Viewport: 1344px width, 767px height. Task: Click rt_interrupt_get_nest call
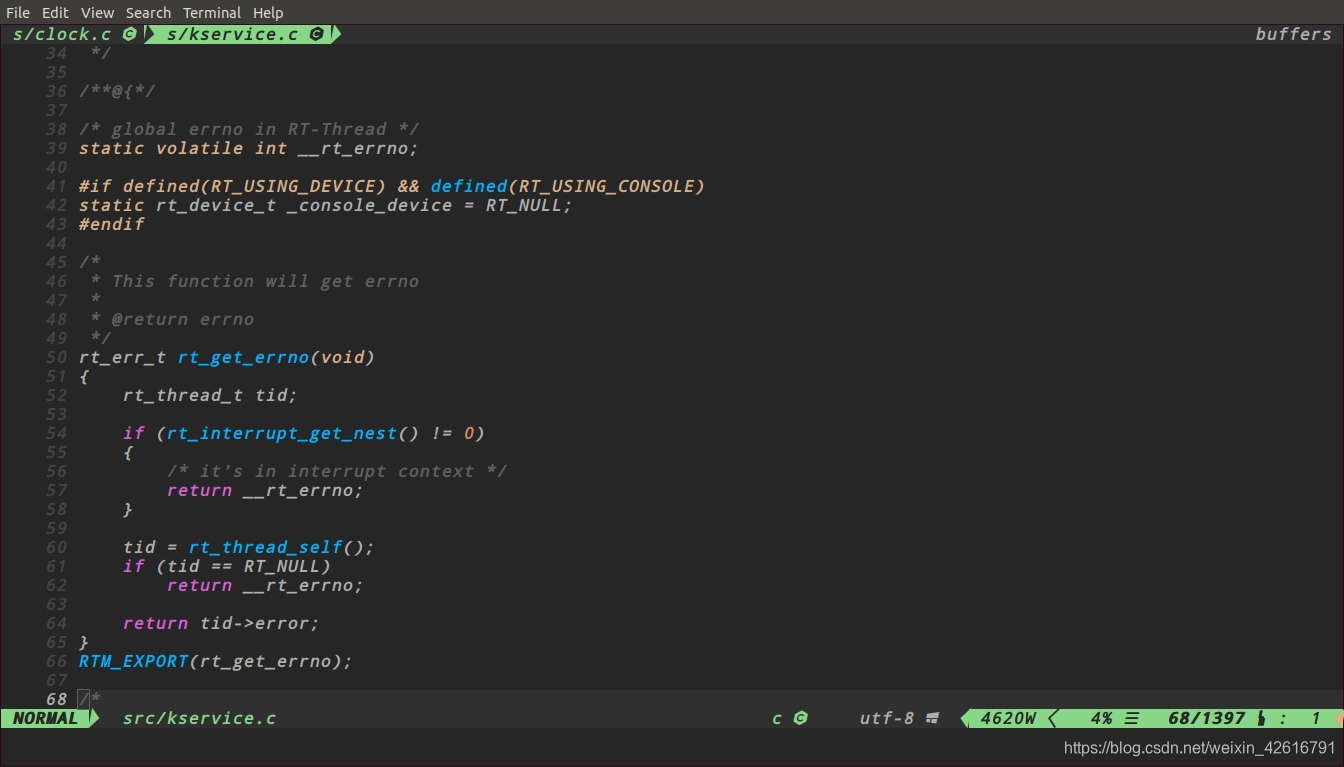tap(282, 433)
